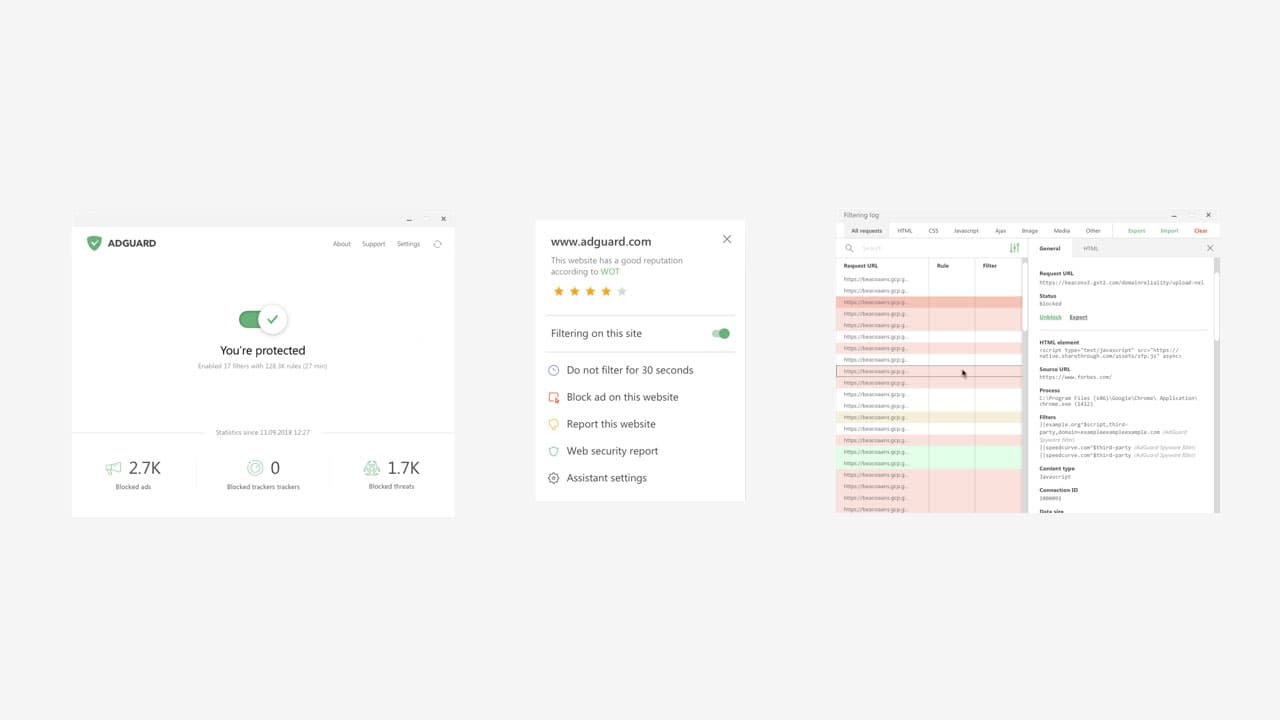Click the fifth grey rating star

point(622,291)
